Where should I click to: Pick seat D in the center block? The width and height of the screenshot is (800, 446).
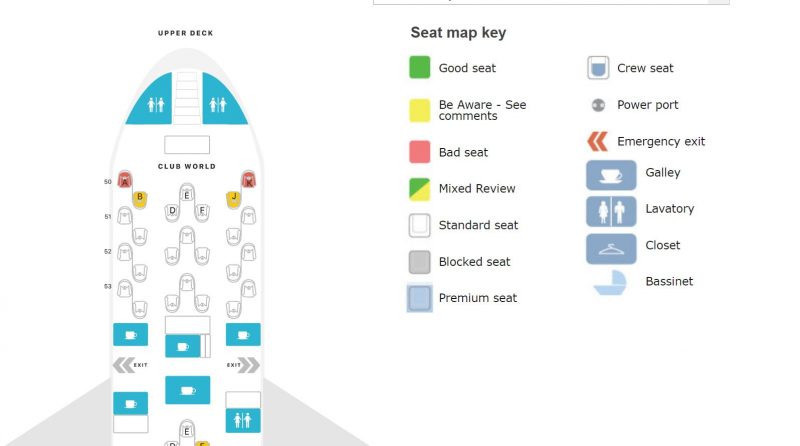pyautogui.click(x=172, y=212)
